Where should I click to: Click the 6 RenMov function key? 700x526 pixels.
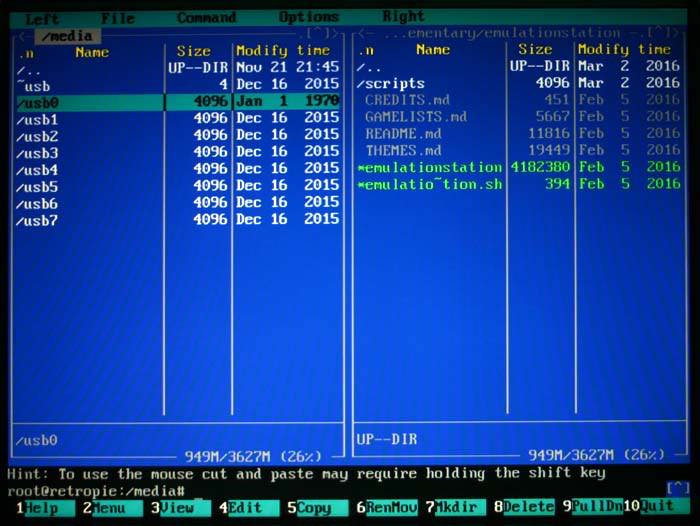point(387,507)
